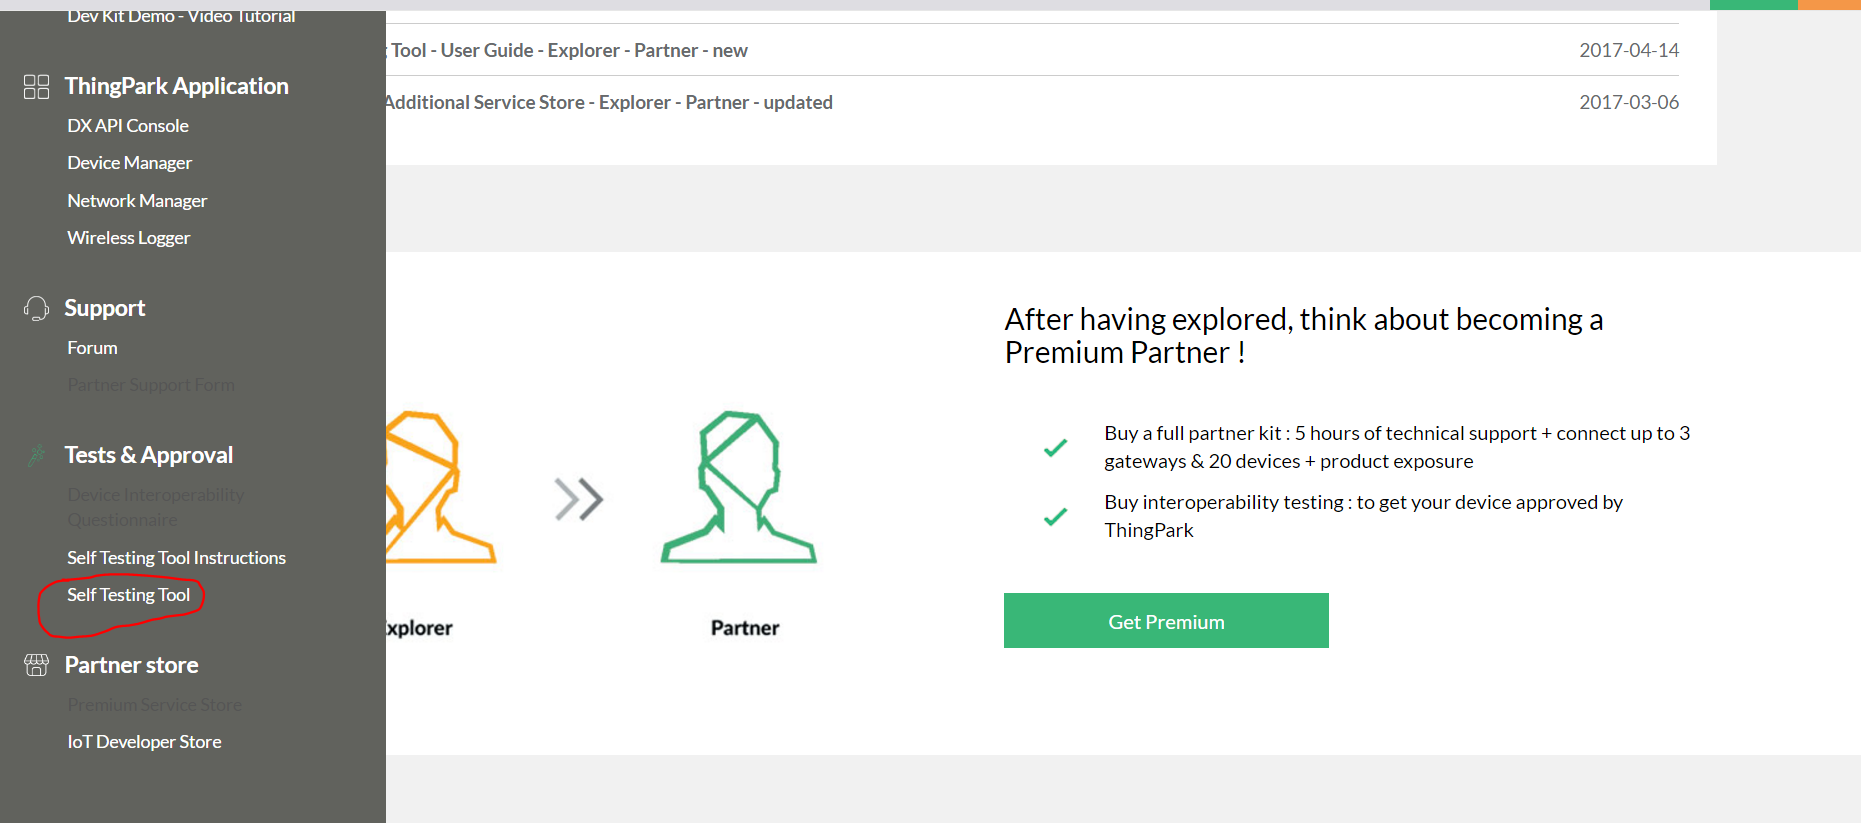The height and width of the screenshot is (823, 1861).
Task: Open the Additional Service Store document row
Action: [x=1031, y=102]
